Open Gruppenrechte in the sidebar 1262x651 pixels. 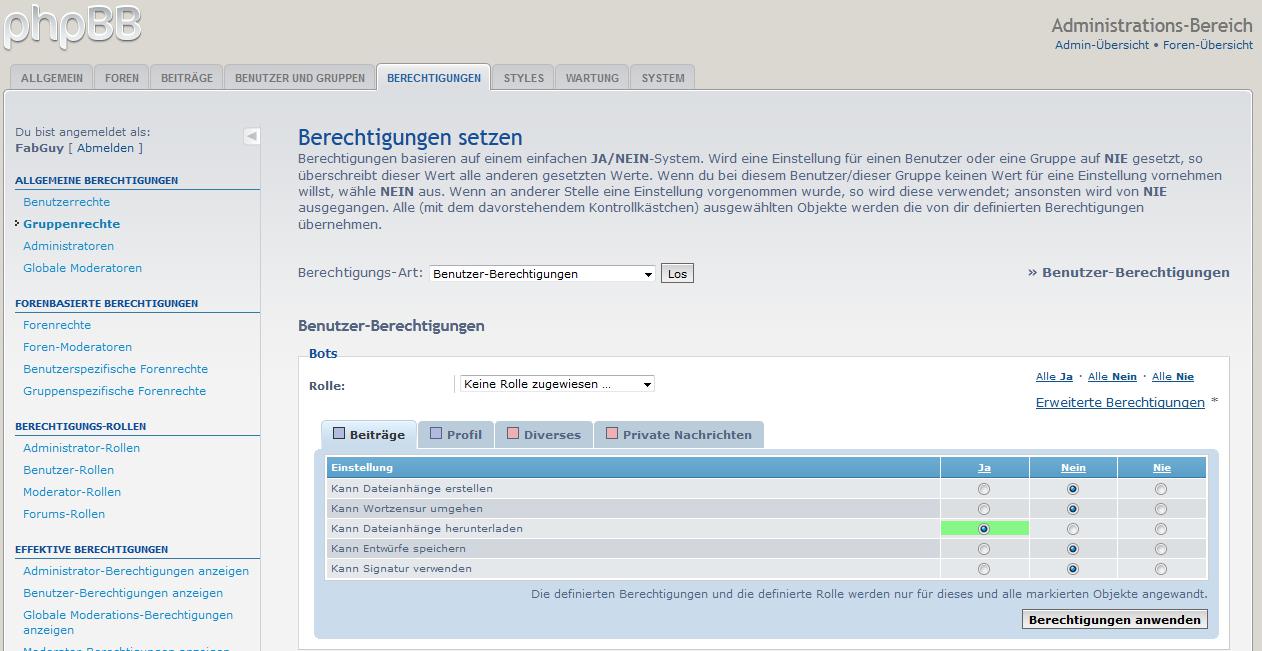tap(71, 224)
